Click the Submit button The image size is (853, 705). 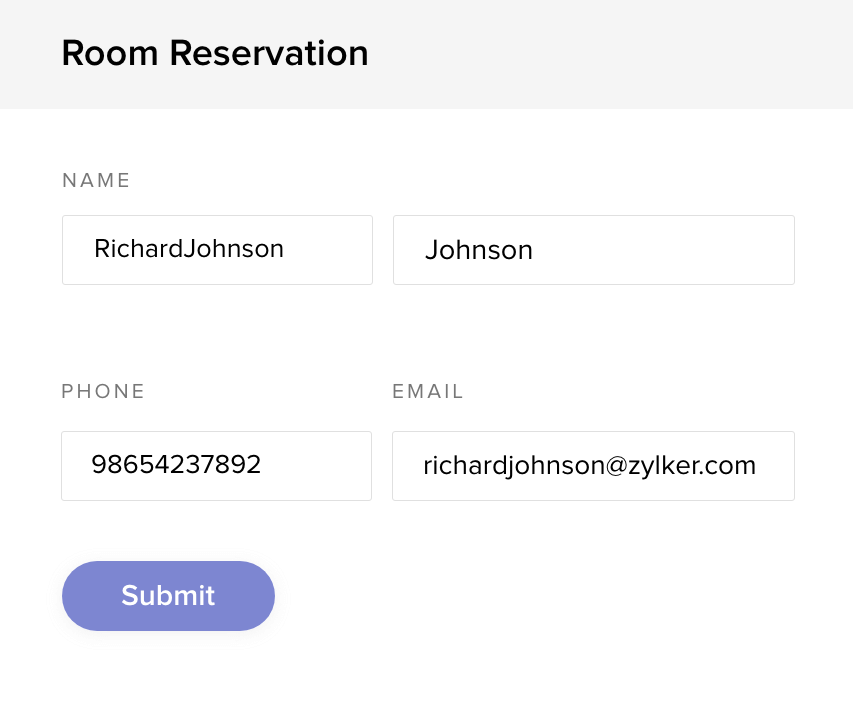coord(168,596)
